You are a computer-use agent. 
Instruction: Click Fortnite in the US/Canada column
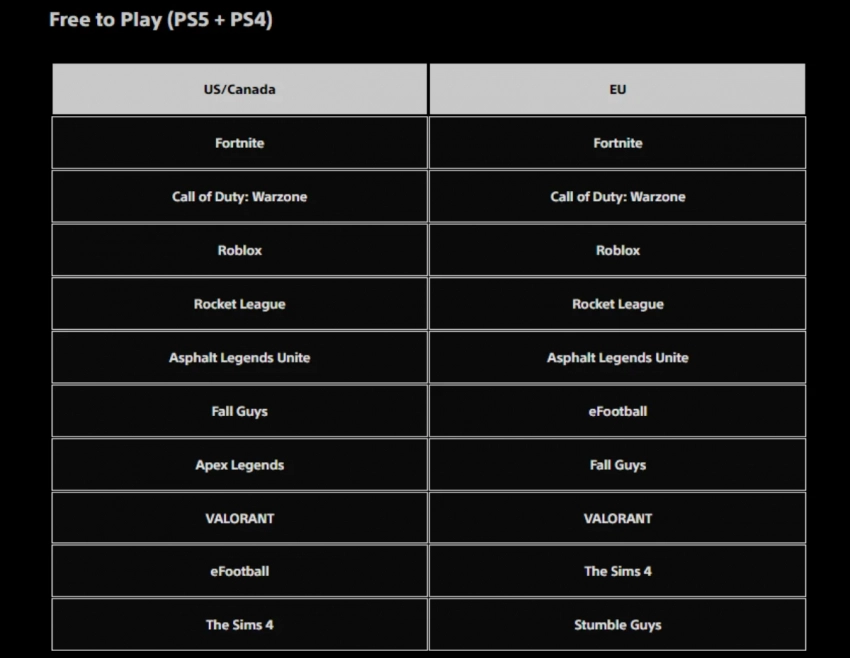click(240, 143)
